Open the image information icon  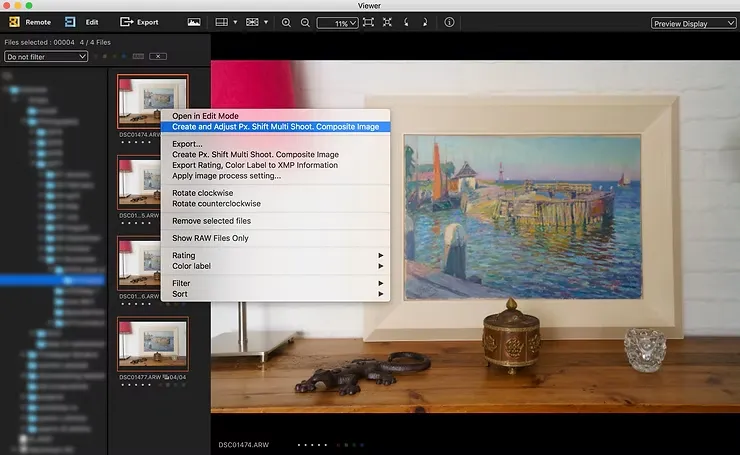pyautogui.click(x=449, y=22)
